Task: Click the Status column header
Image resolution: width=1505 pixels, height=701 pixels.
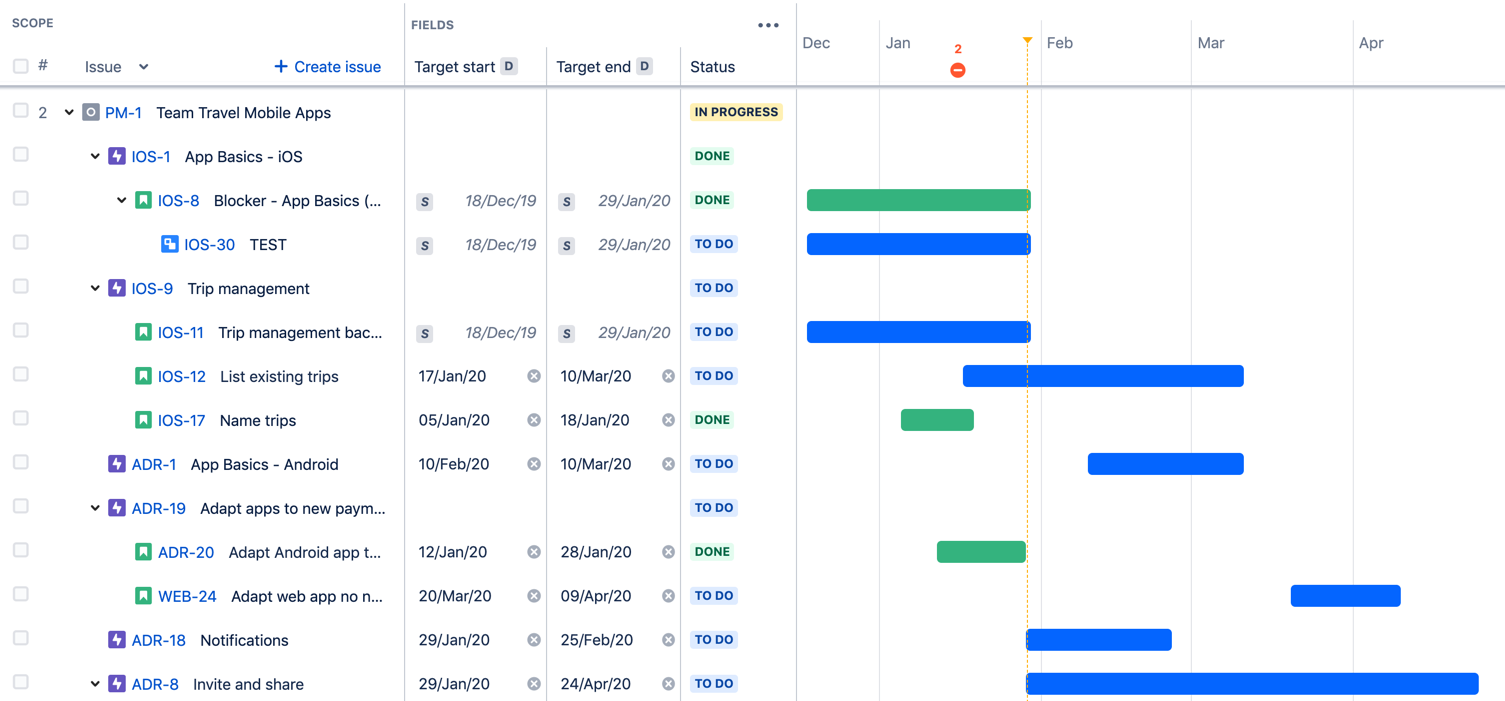Action: [x=713, y=67]
